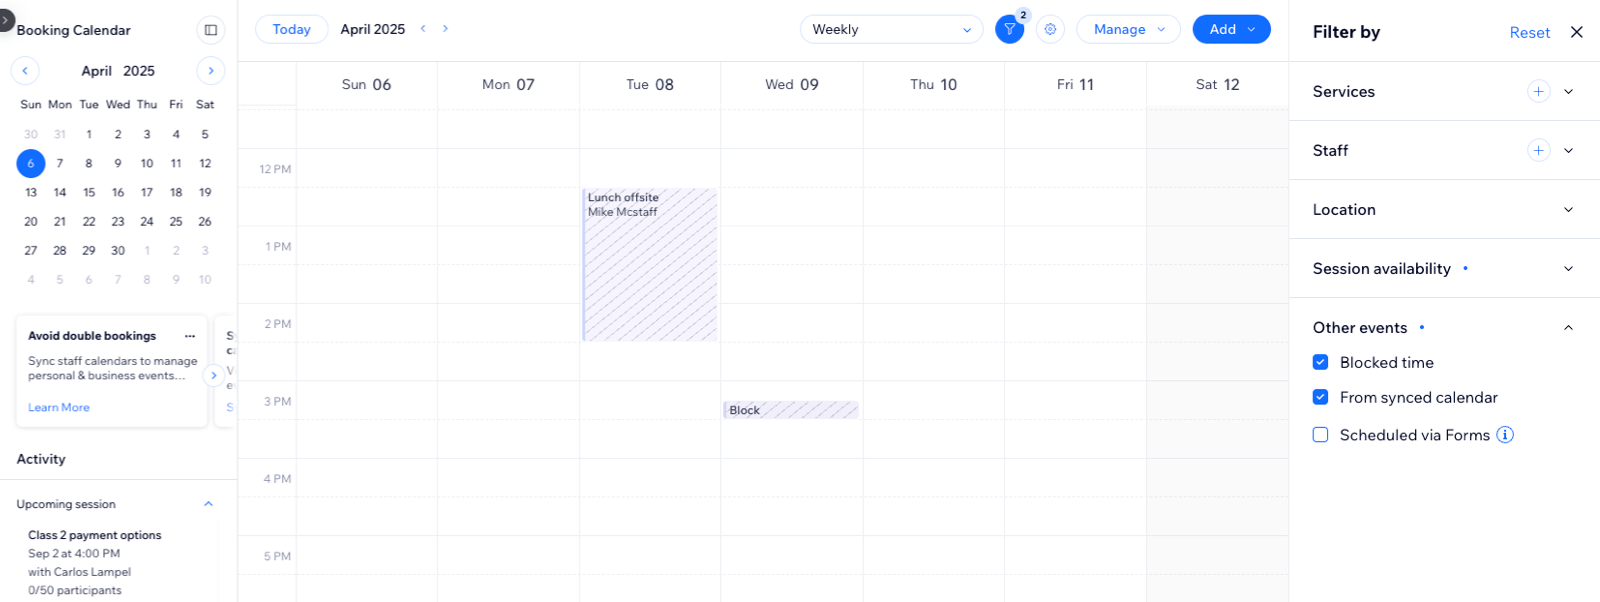This screenshot has width=1600, height=602.
Task: Select April 17 in the mini calendar
Action: point(147,193)
